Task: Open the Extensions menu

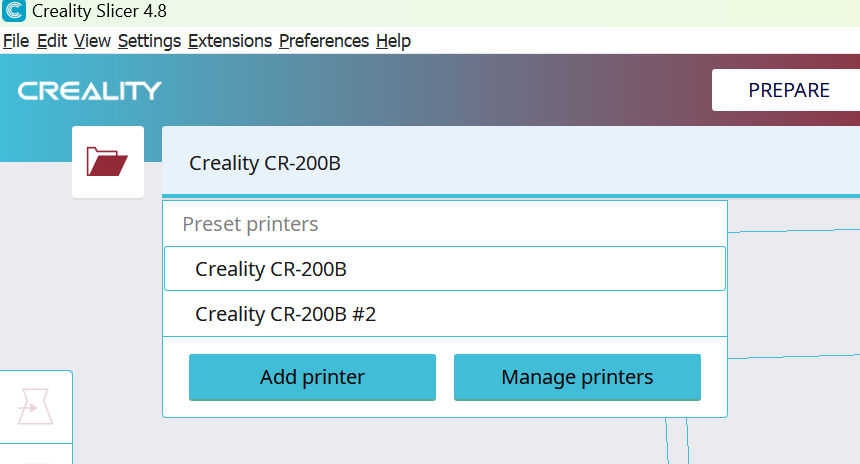Action: pos(230,41)
